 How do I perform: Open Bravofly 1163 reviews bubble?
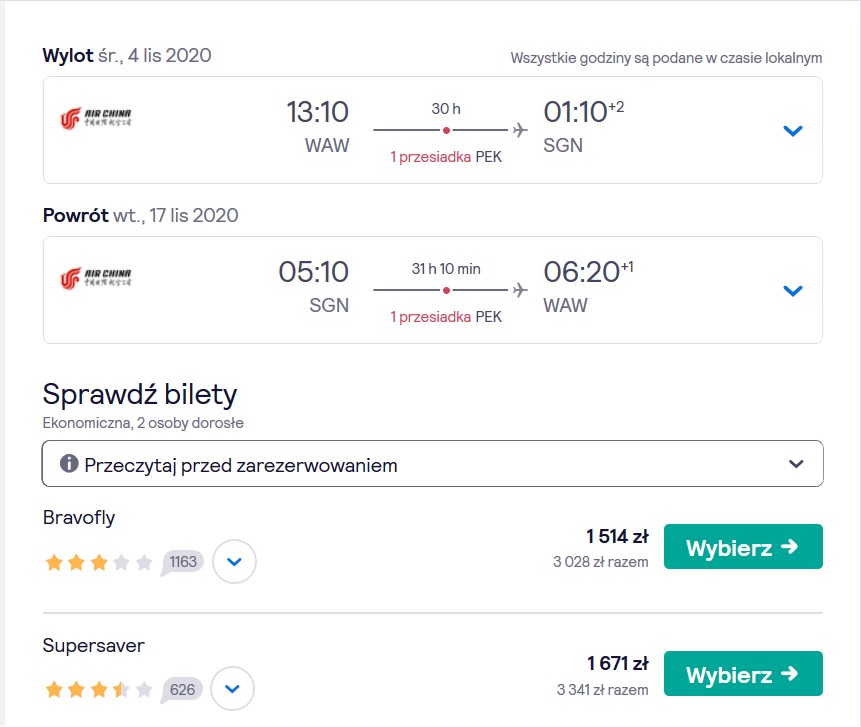[x=182, y=563]
